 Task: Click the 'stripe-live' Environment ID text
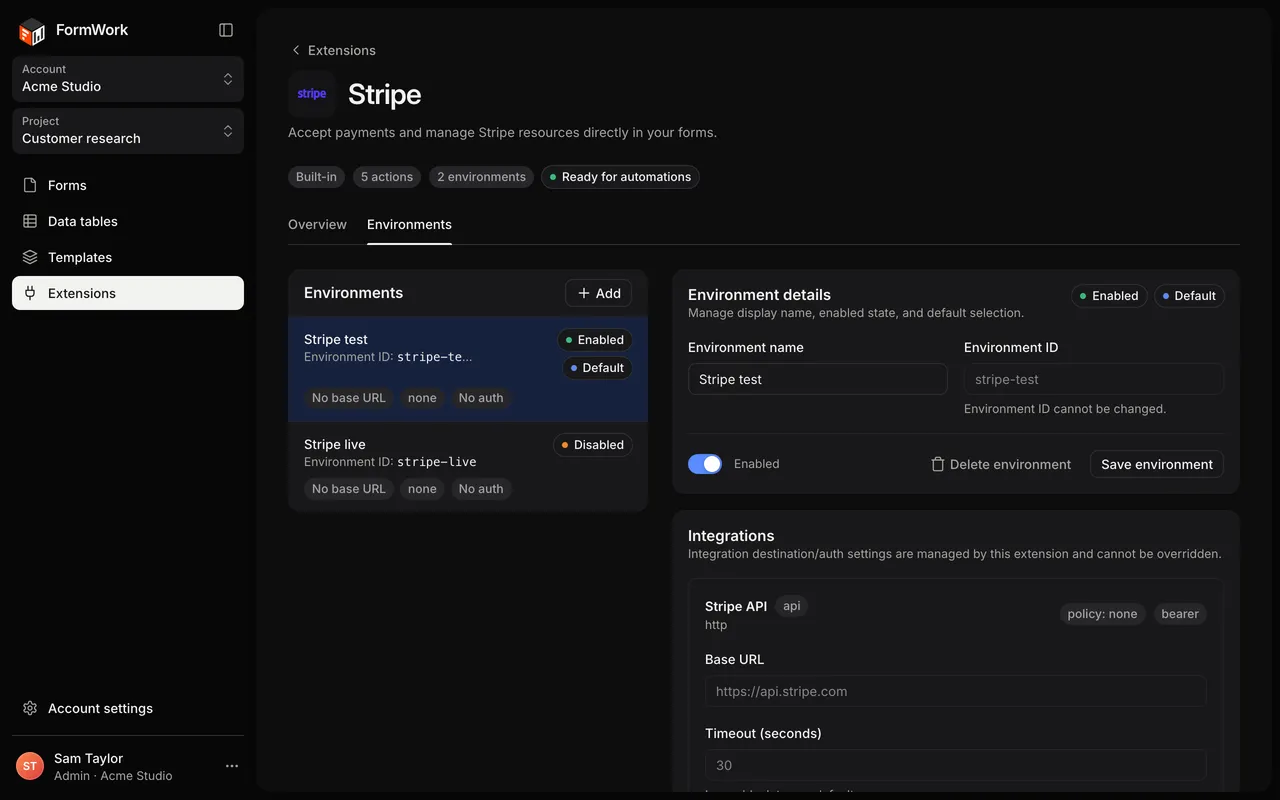437,462
